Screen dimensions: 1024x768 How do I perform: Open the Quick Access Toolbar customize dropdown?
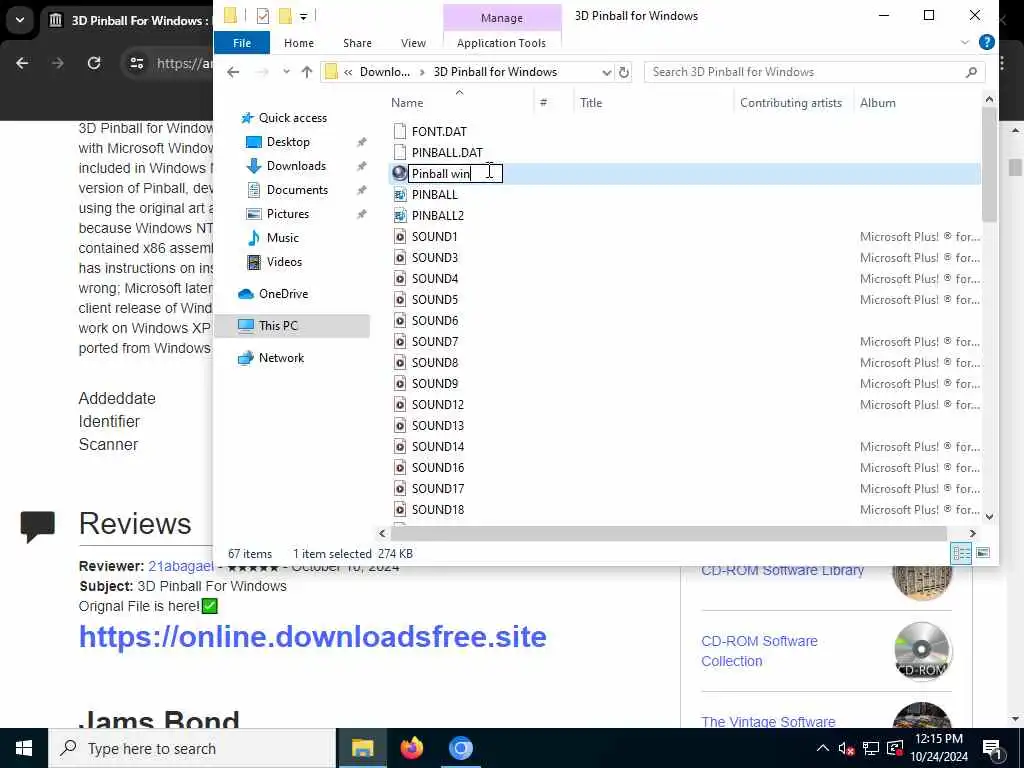[x=304, y=16]
